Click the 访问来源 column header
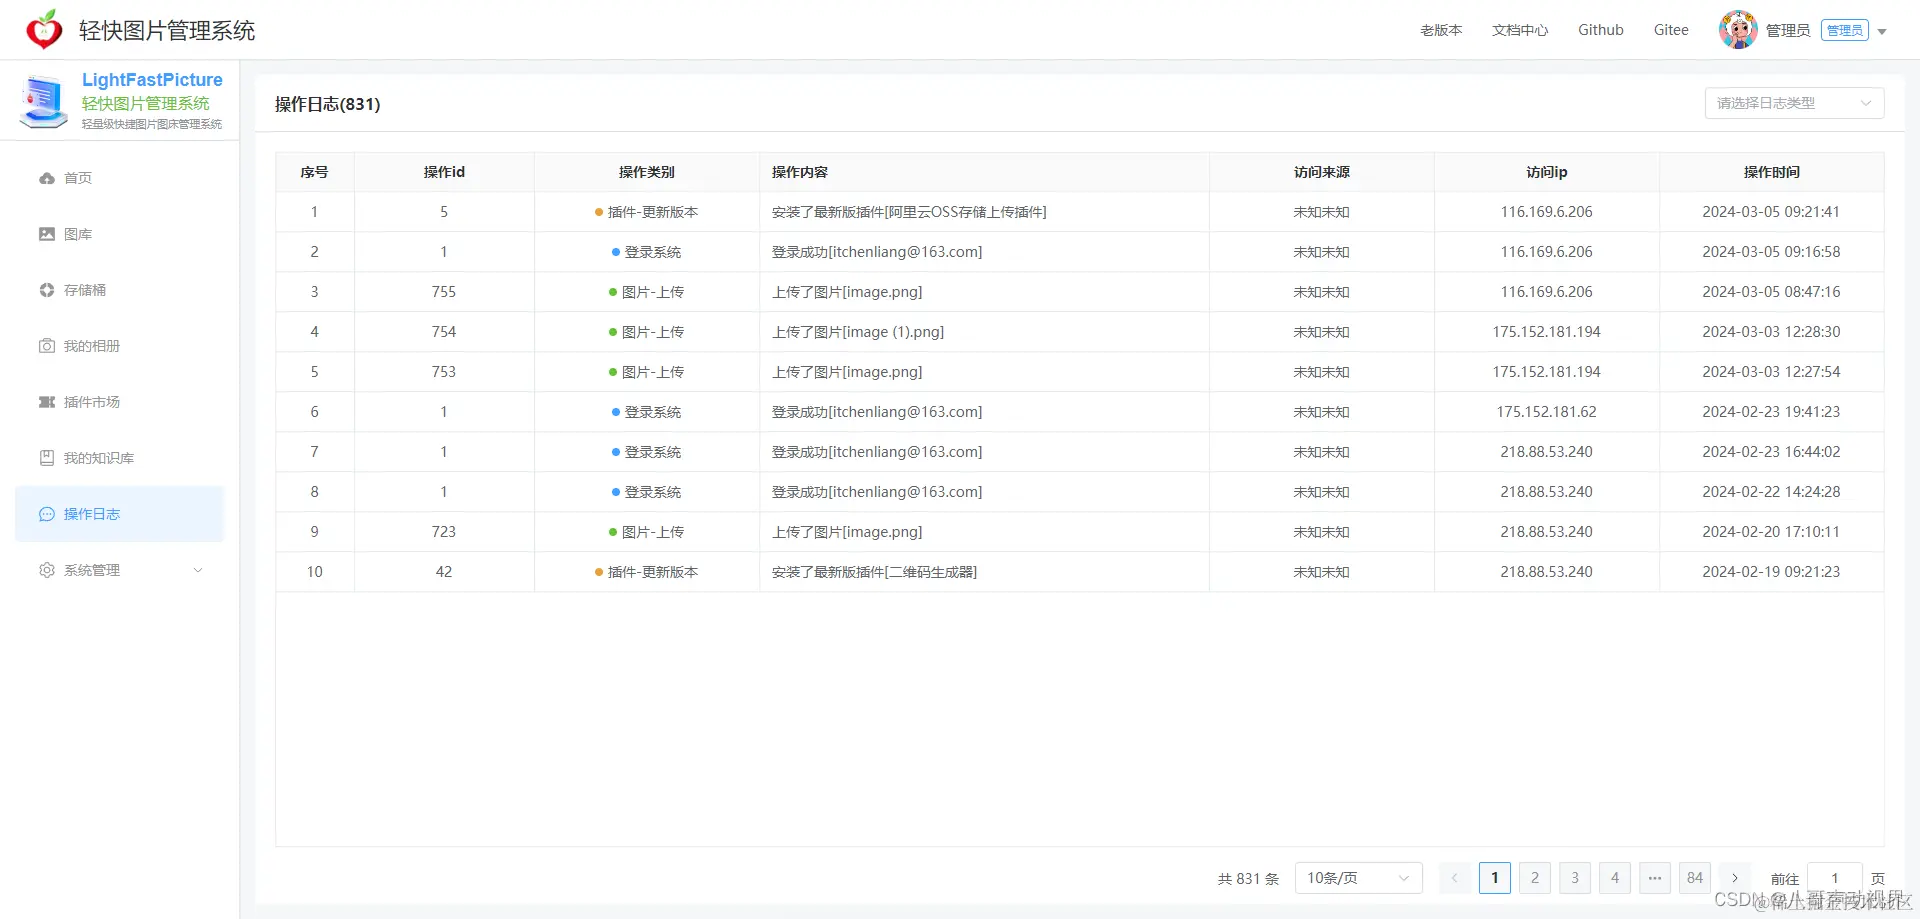The image size is (1920, 919). [1322, 172]
